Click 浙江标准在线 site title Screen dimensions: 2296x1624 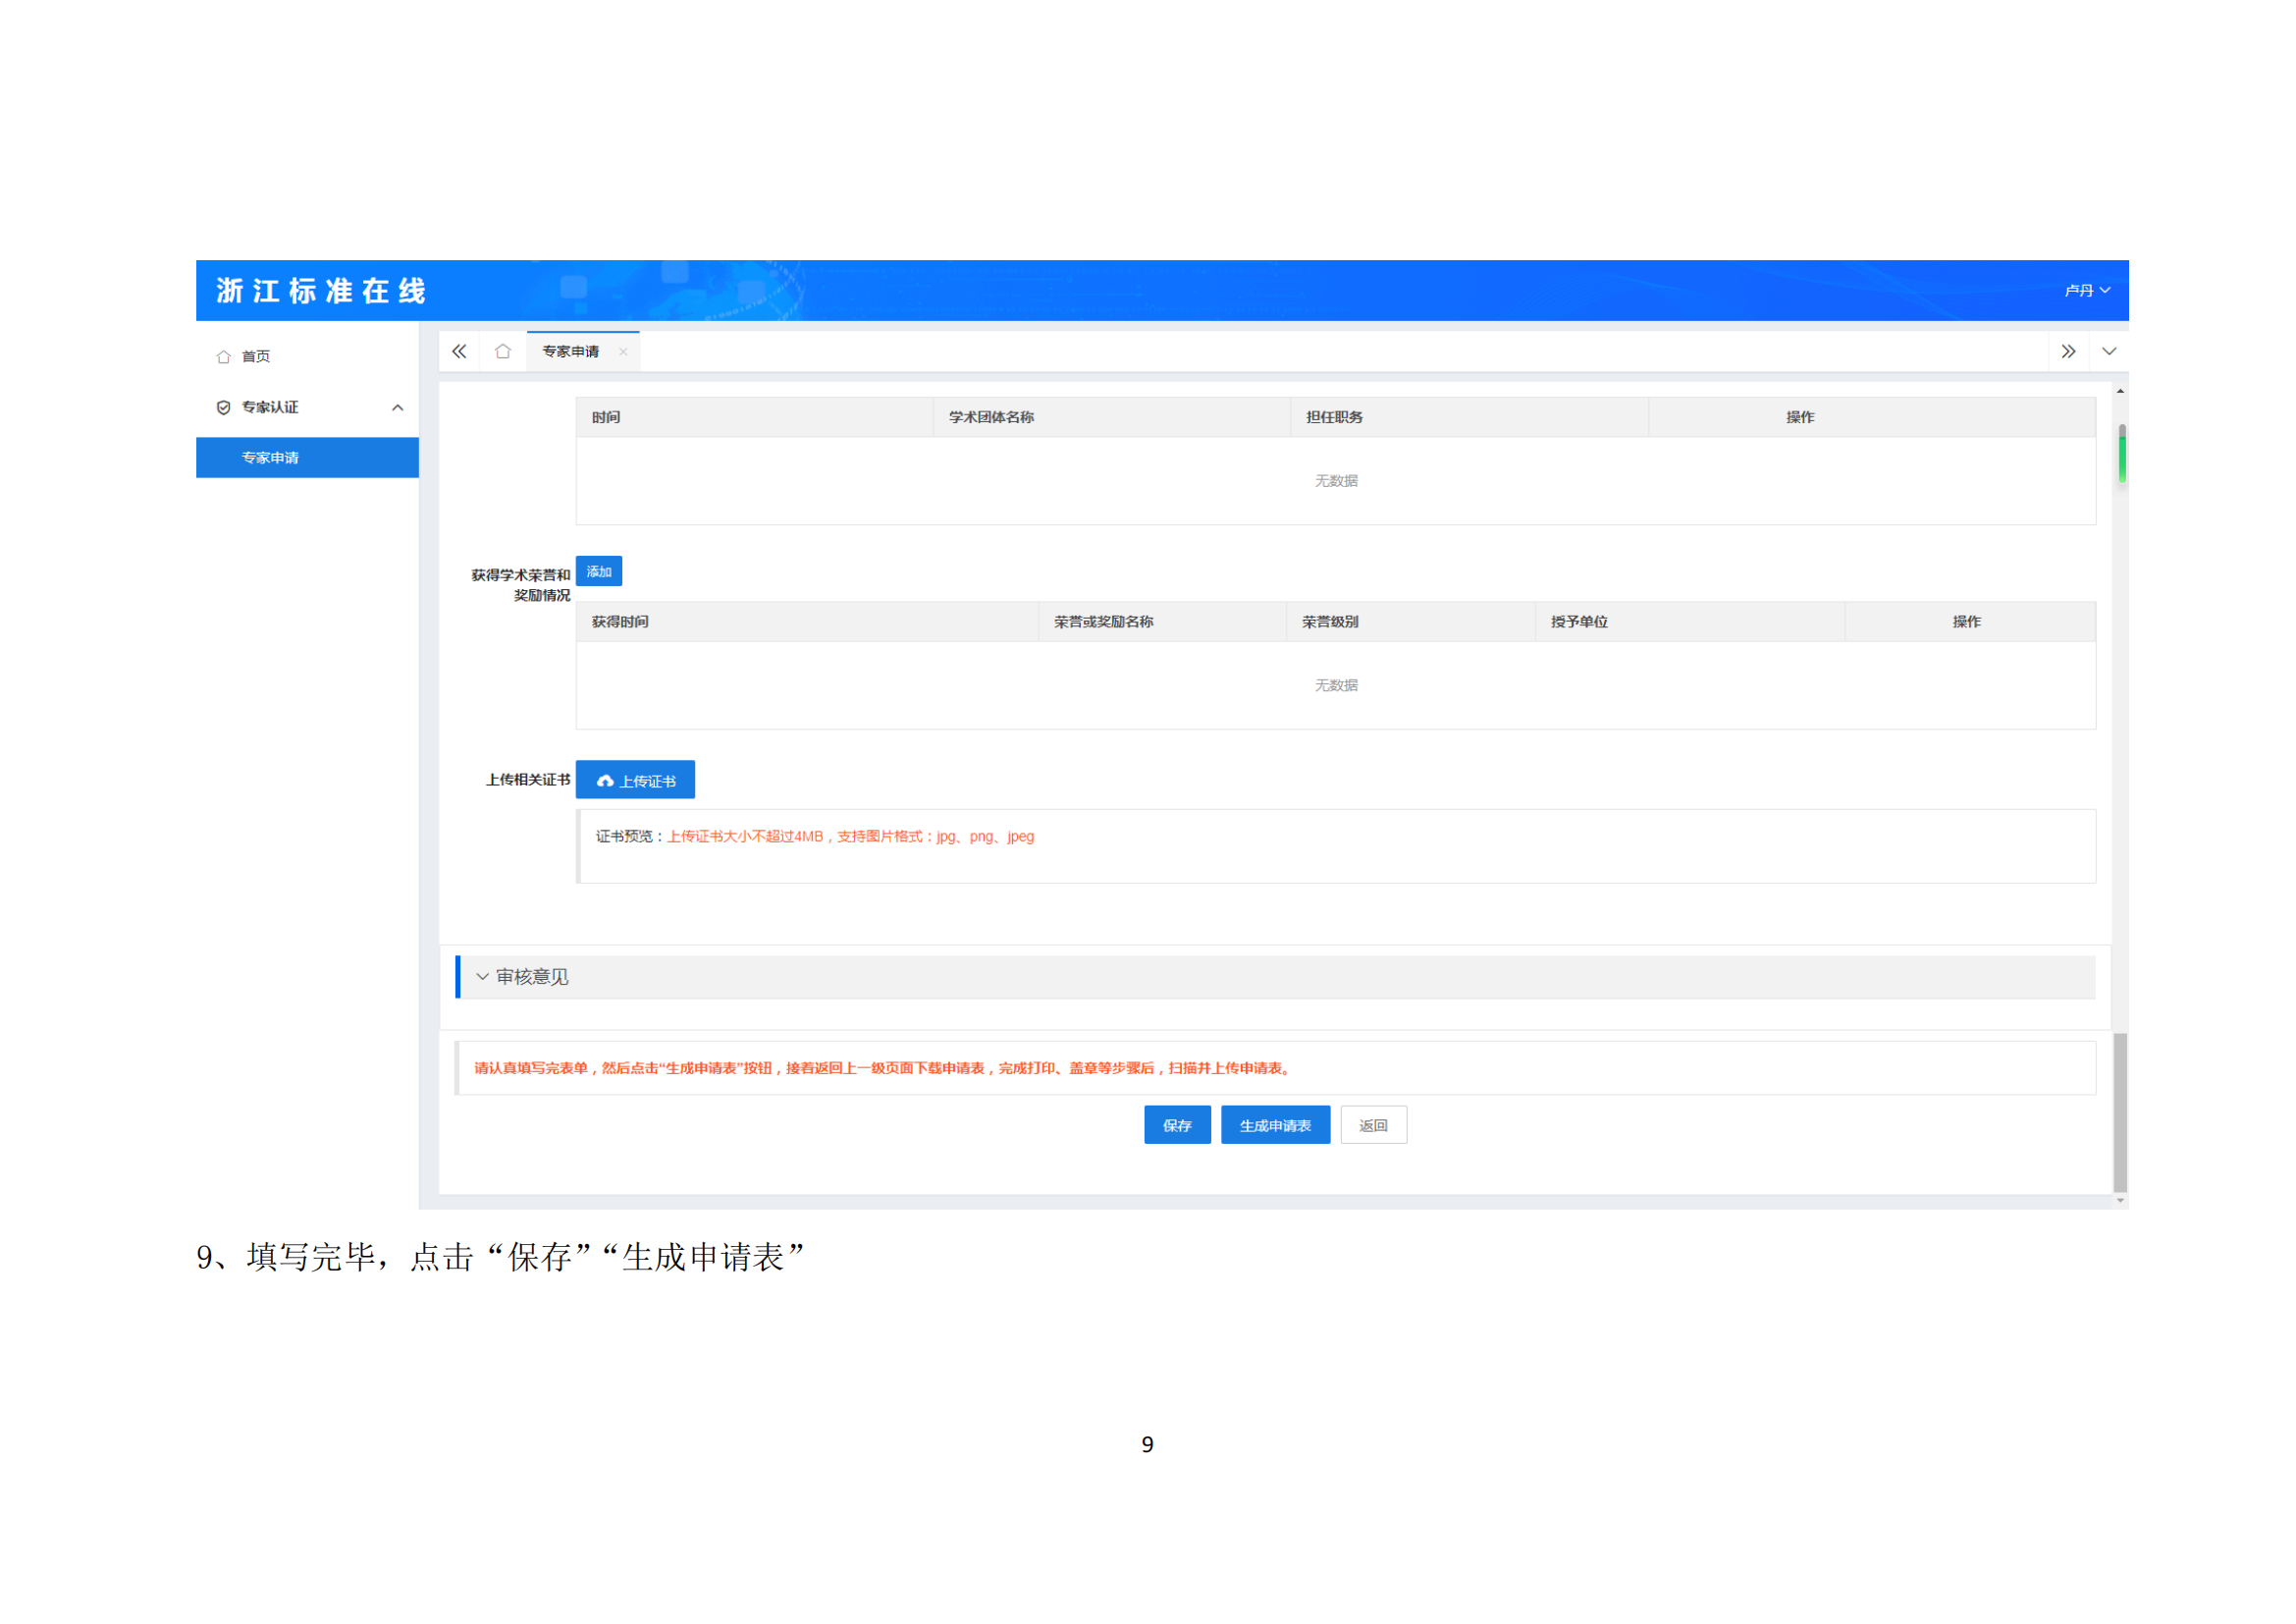(321, 290)
